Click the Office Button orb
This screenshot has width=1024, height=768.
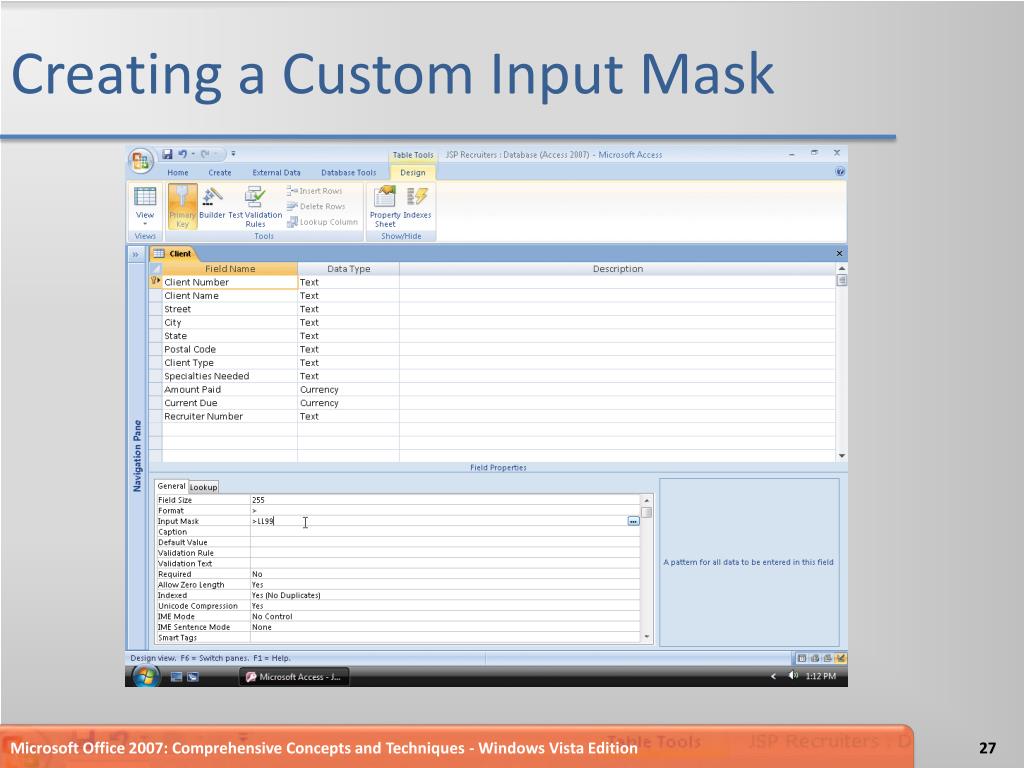click(141, 161)
